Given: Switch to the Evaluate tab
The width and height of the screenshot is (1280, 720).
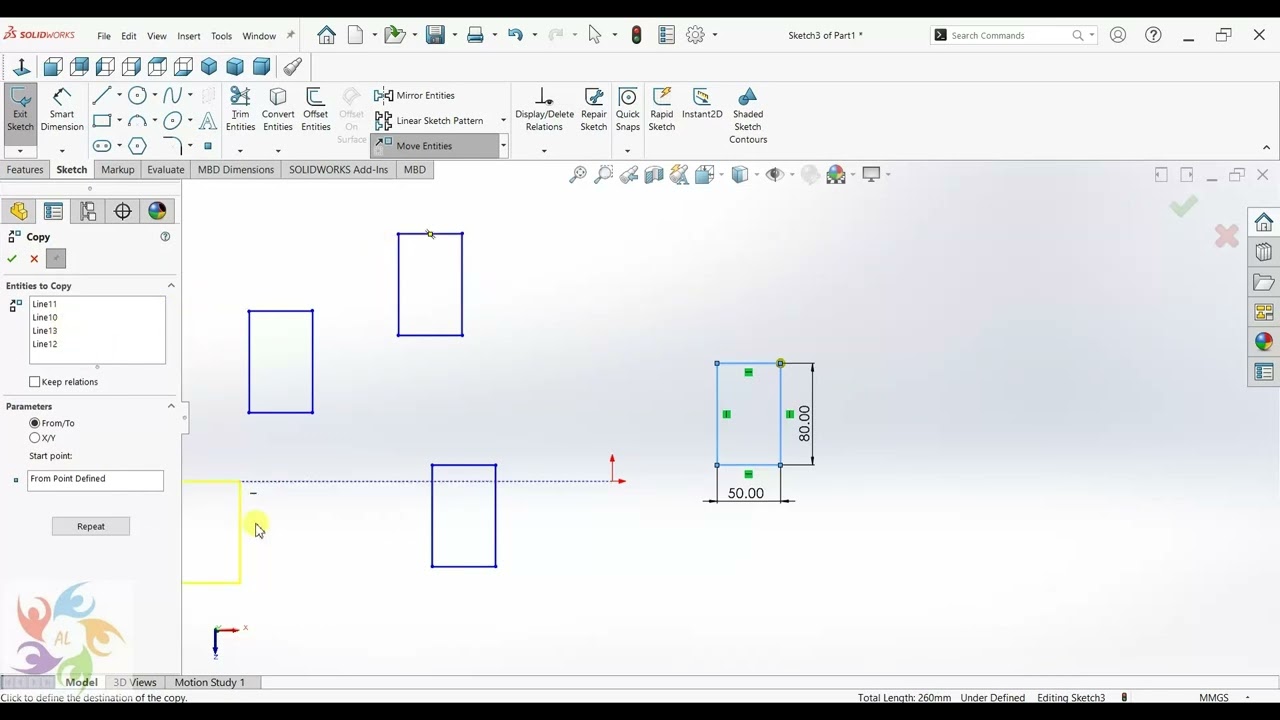Looking at the screenshot, I should tap(166, 170).
